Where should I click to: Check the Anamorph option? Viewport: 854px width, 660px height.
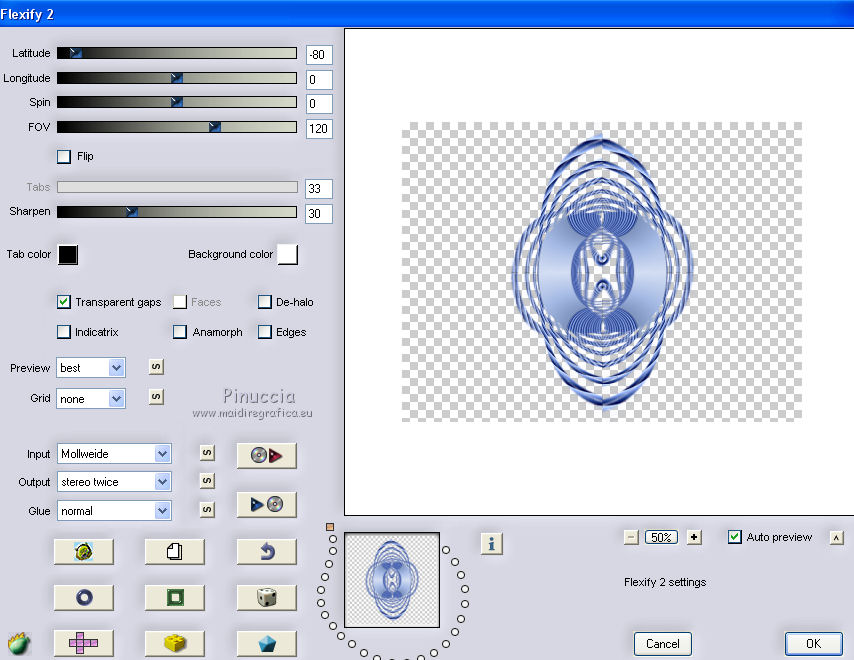pyautogui.click(x=180, y=332)
